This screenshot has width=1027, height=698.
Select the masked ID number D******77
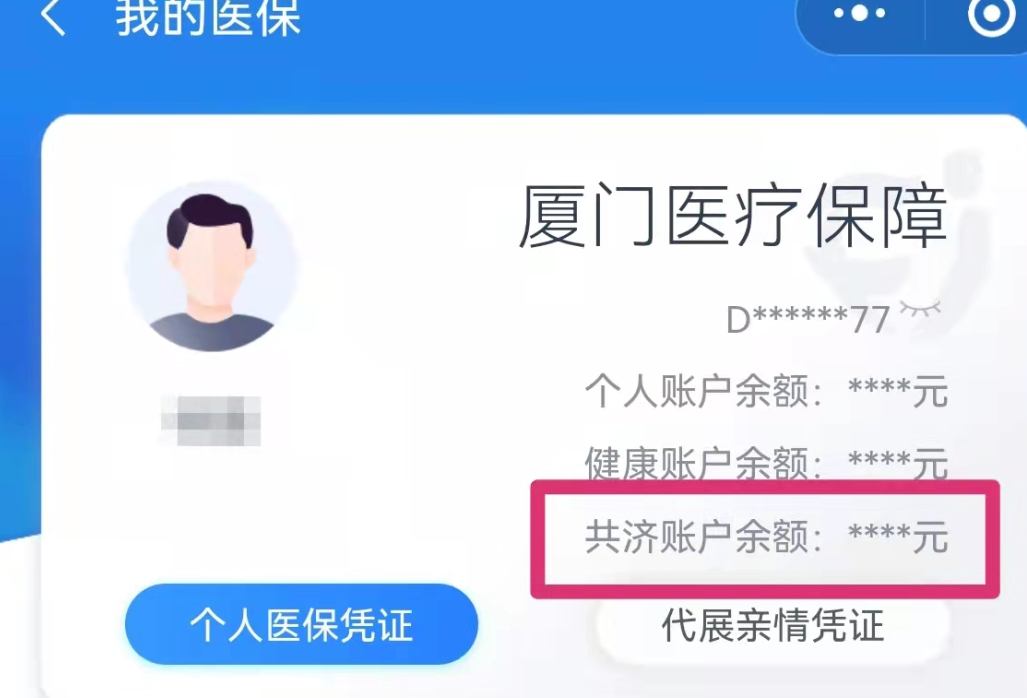(x=808, y=320)
